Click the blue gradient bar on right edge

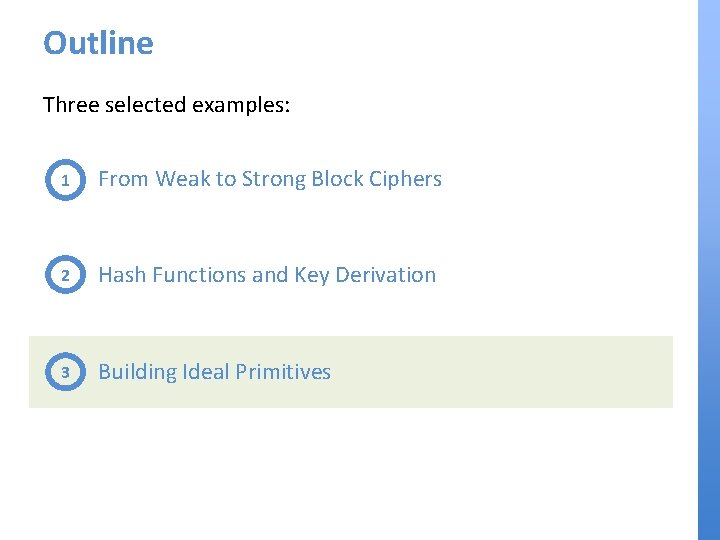coord(708,270)
